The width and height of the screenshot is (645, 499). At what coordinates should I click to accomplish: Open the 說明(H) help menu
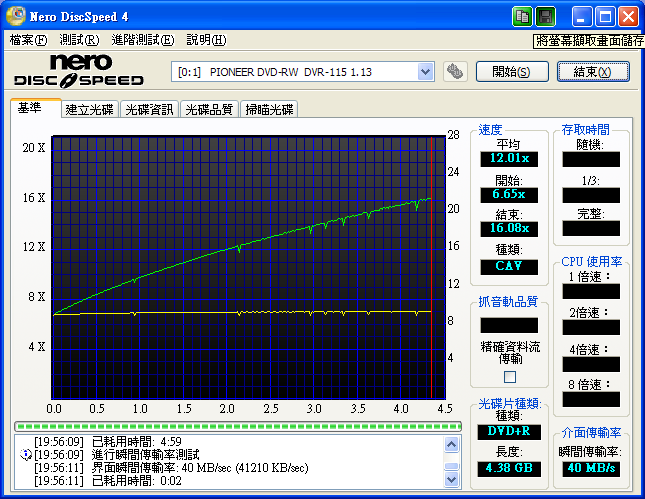[205, 40]
